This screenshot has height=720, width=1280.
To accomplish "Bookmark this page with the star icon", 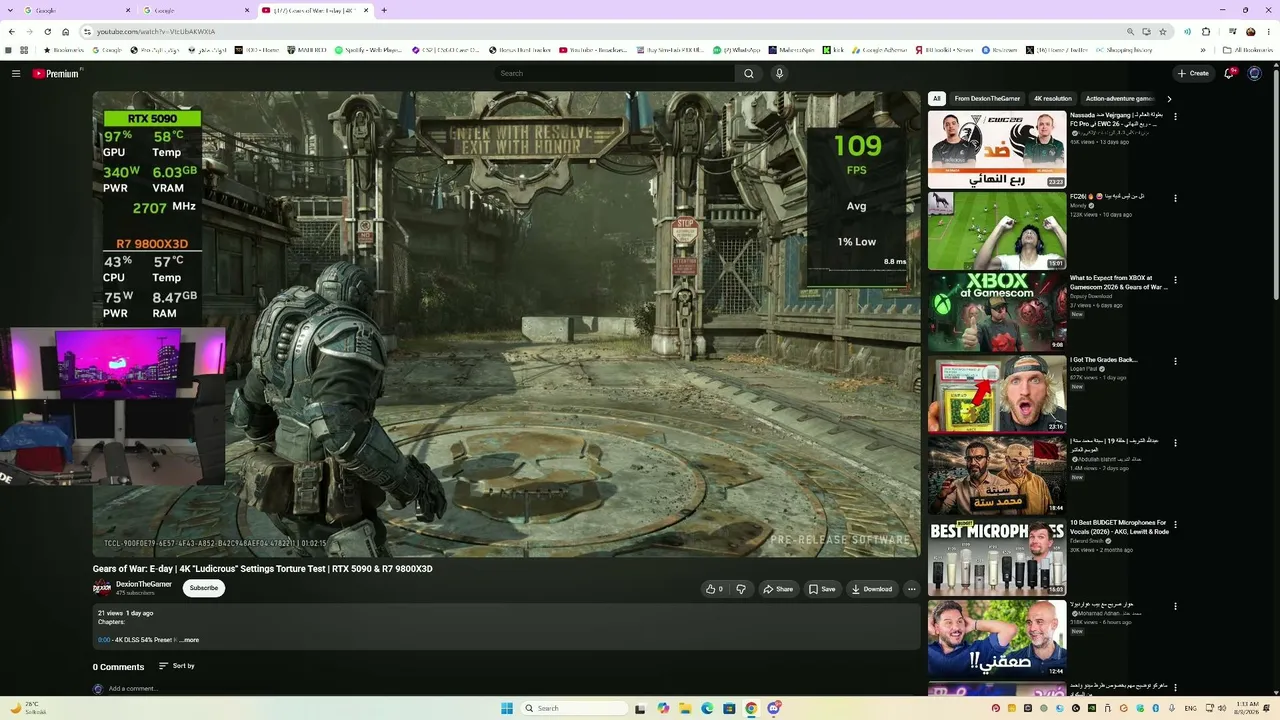I will 1162,31.
